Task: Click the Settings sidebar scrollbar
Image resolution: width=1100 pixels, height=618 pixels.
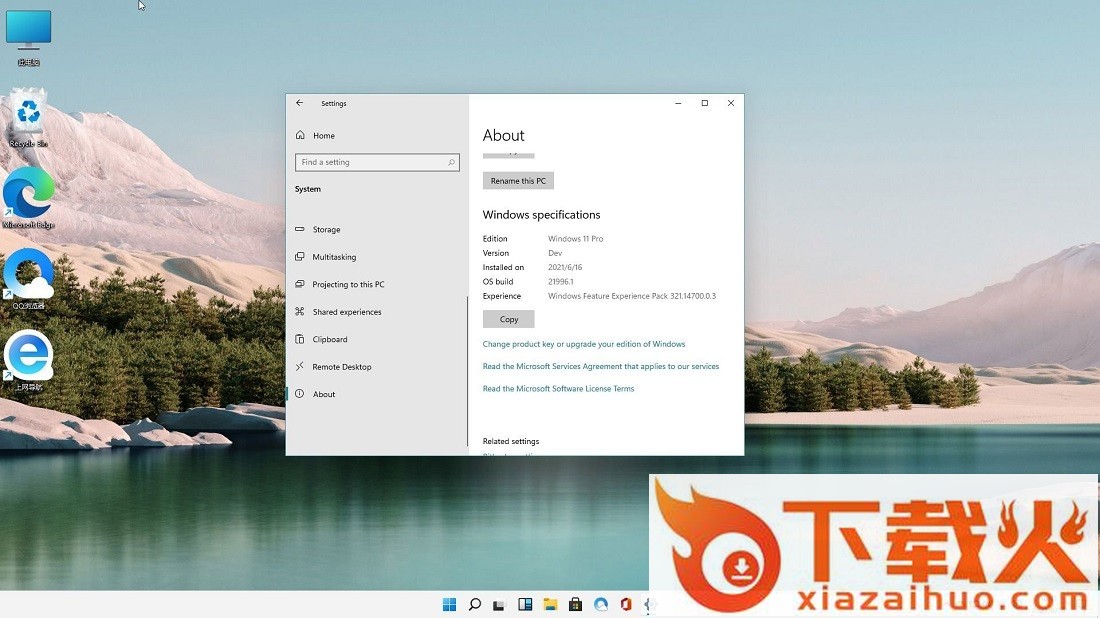Action: pos(467,372)
